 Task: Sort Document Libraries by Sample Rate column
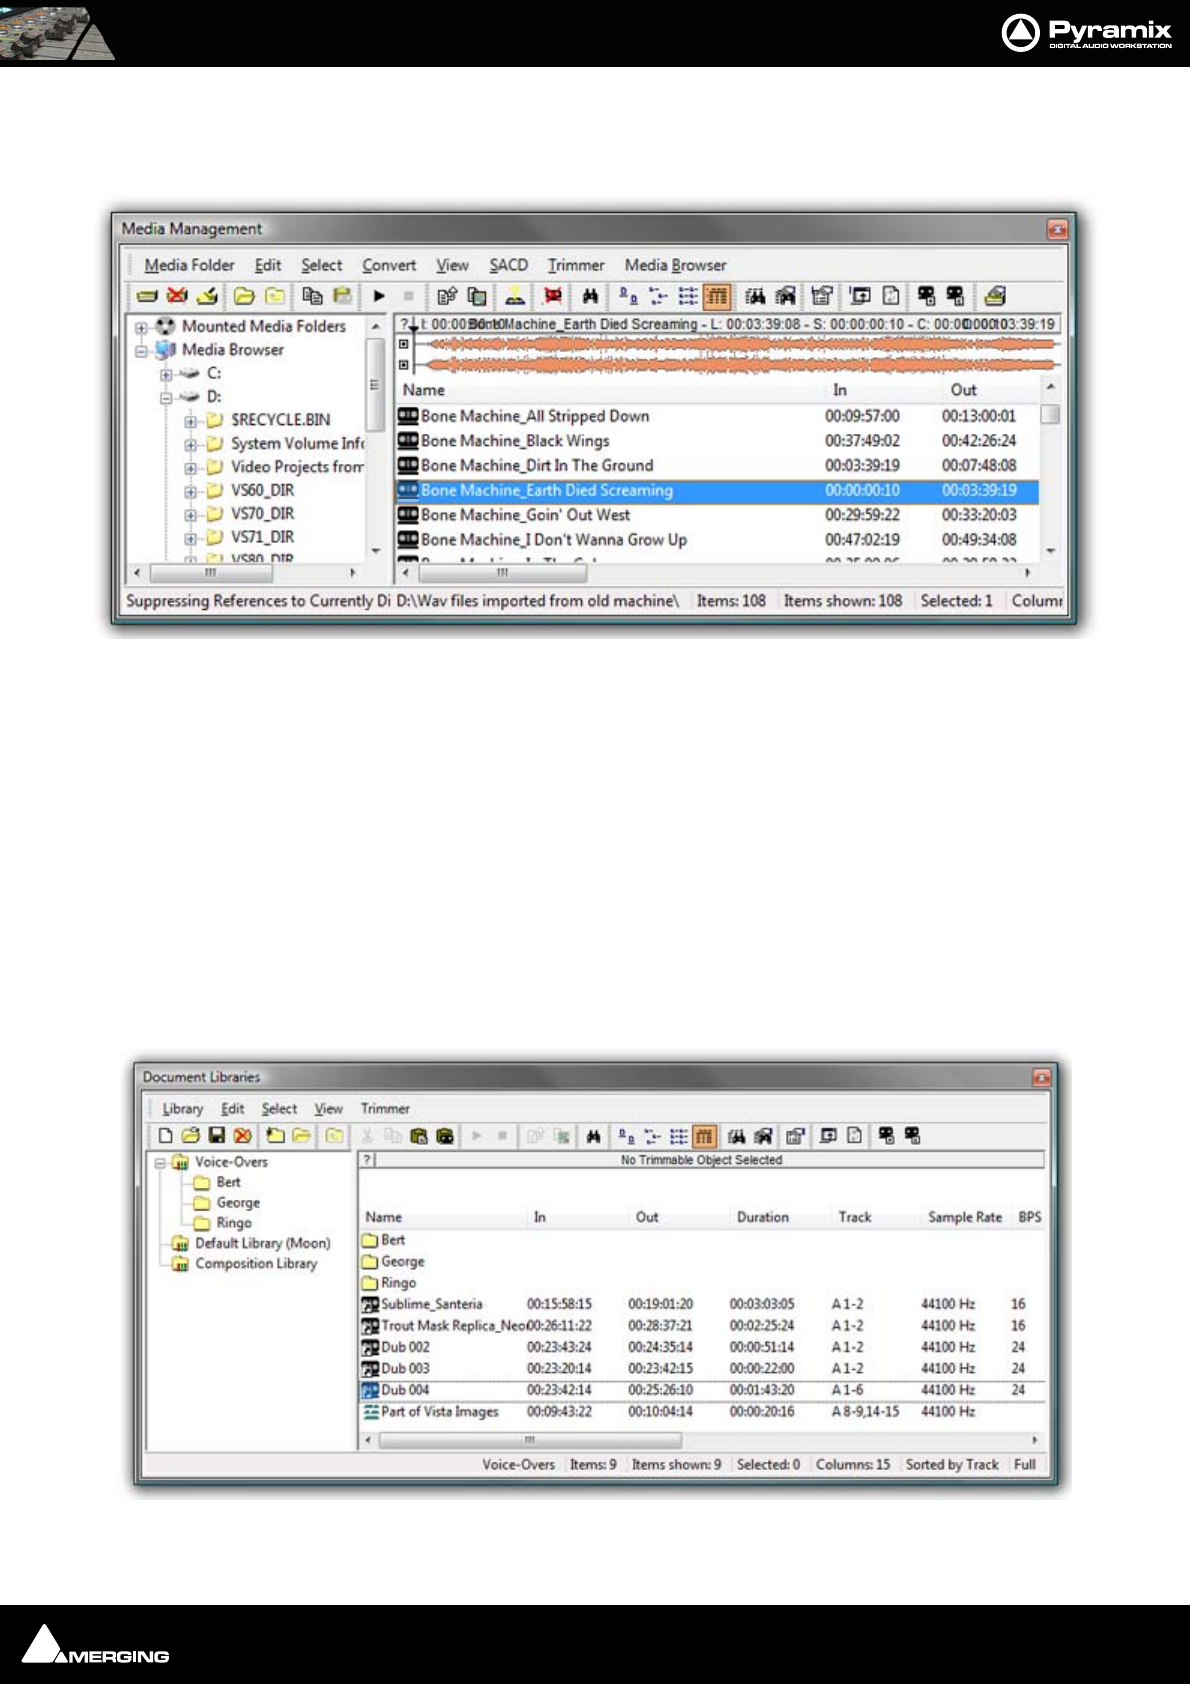(x=964, y=1217)
